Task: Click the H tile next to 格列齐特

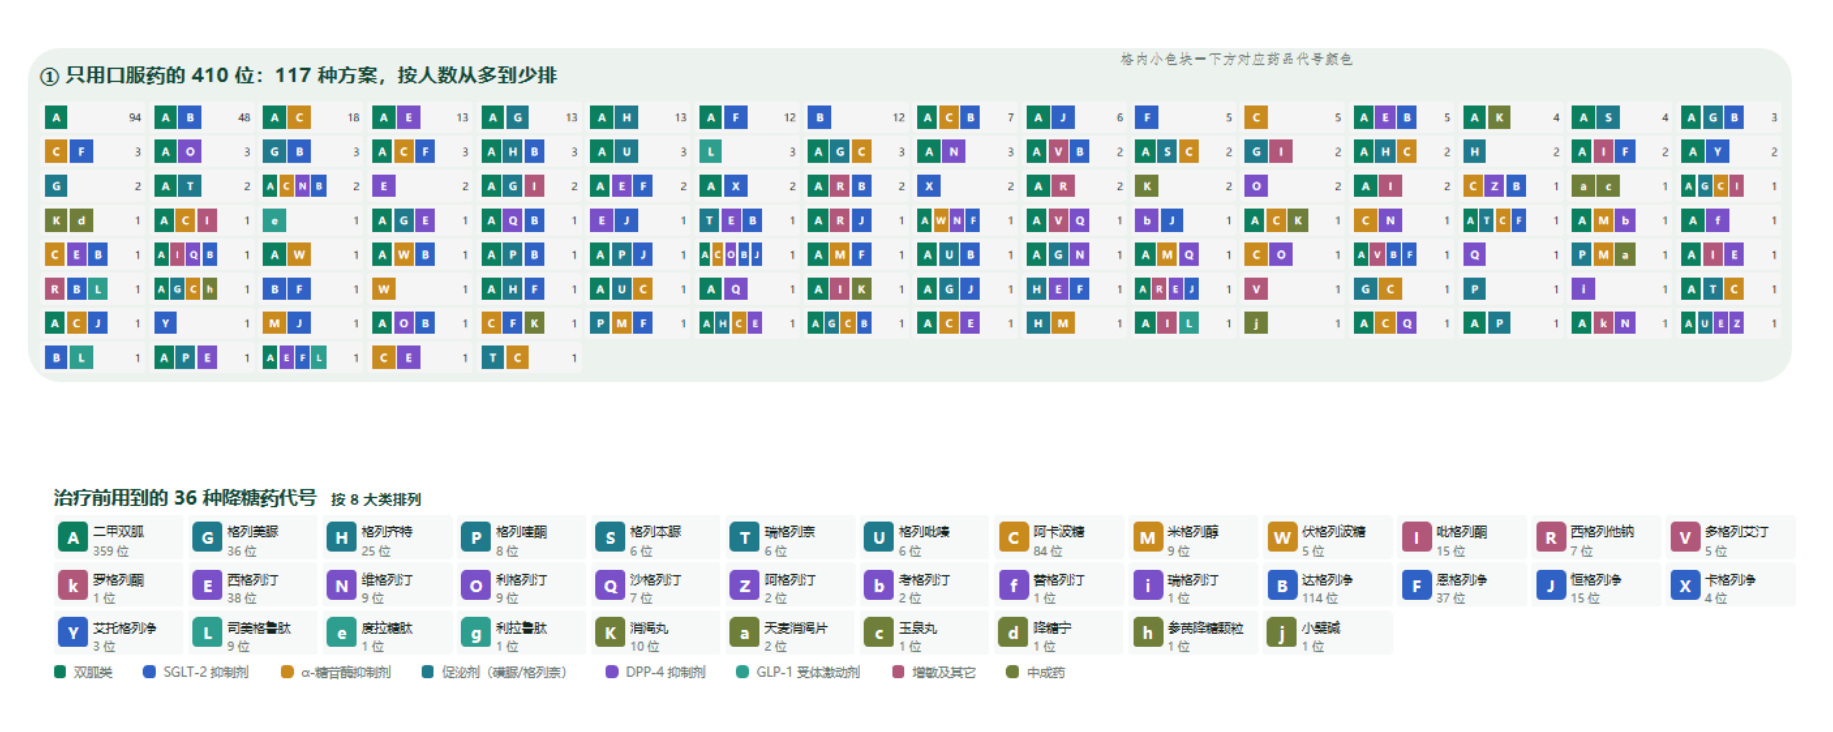Action: point(341,539)
